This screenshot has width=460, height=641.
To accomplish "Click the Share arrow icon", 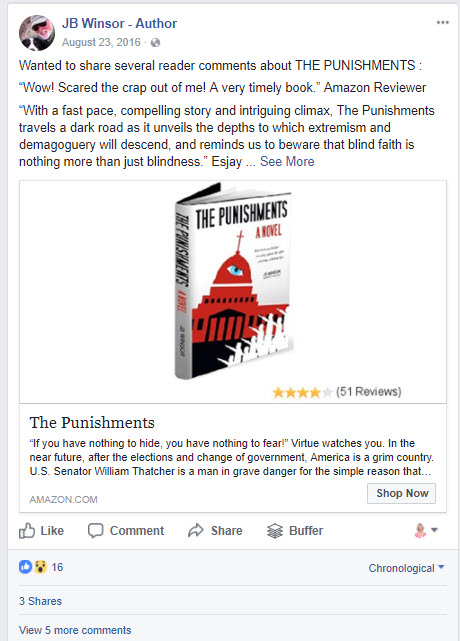I will [195, 530].
